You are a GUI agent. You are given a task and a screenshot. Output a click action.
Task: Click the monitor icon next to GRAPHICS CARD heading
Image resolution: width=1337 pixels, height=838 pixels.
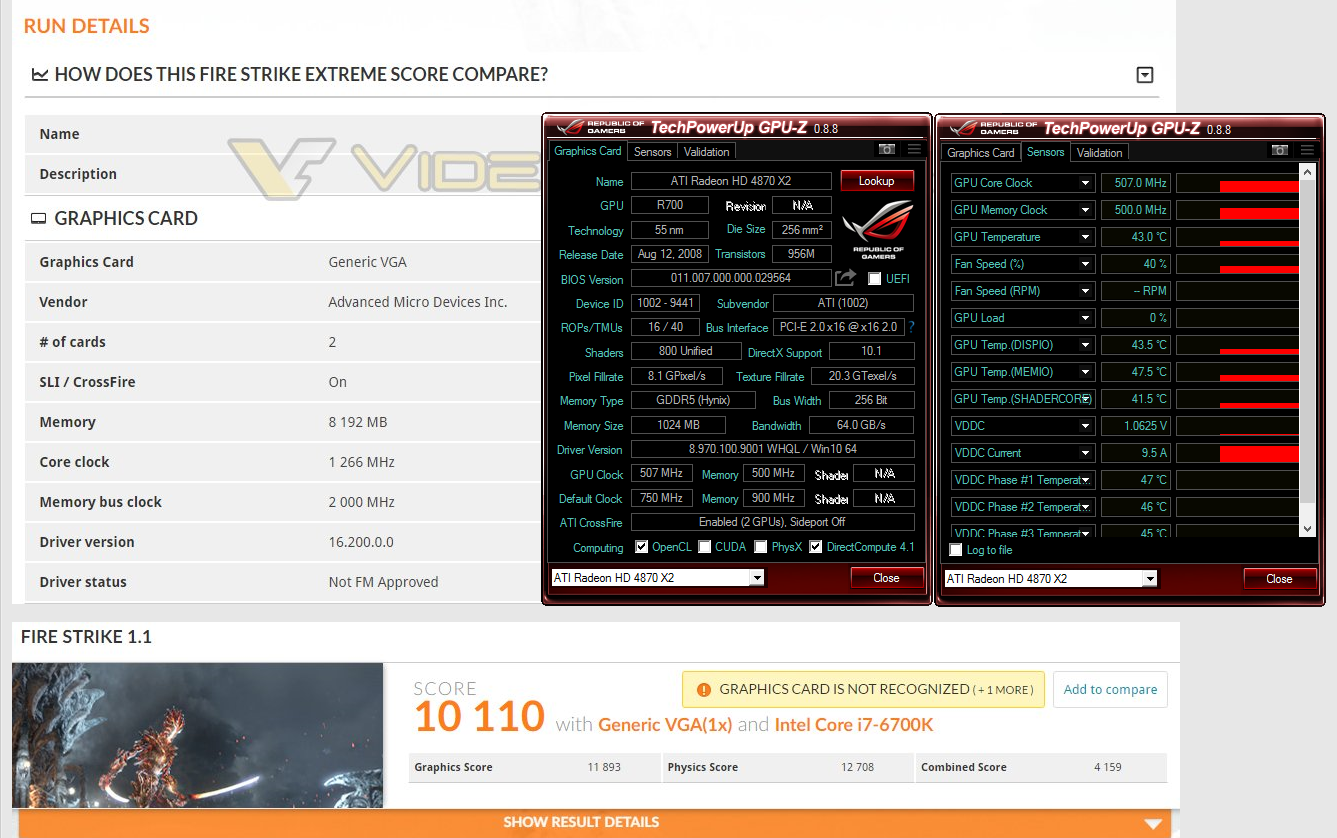pyautogui.click(x=39, y=219)
